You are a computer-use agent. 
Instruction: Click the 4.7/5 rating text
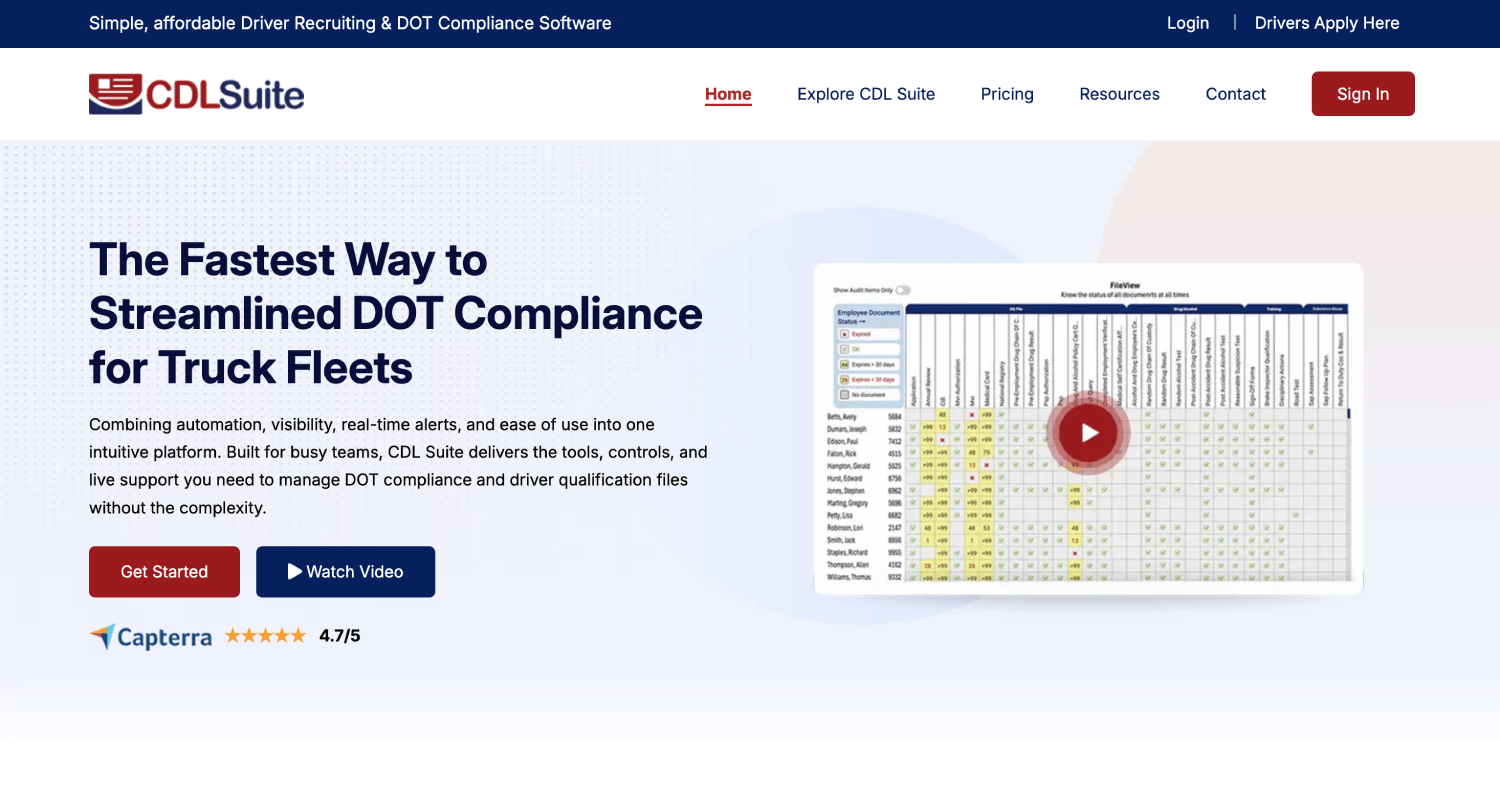click(340, 635)
